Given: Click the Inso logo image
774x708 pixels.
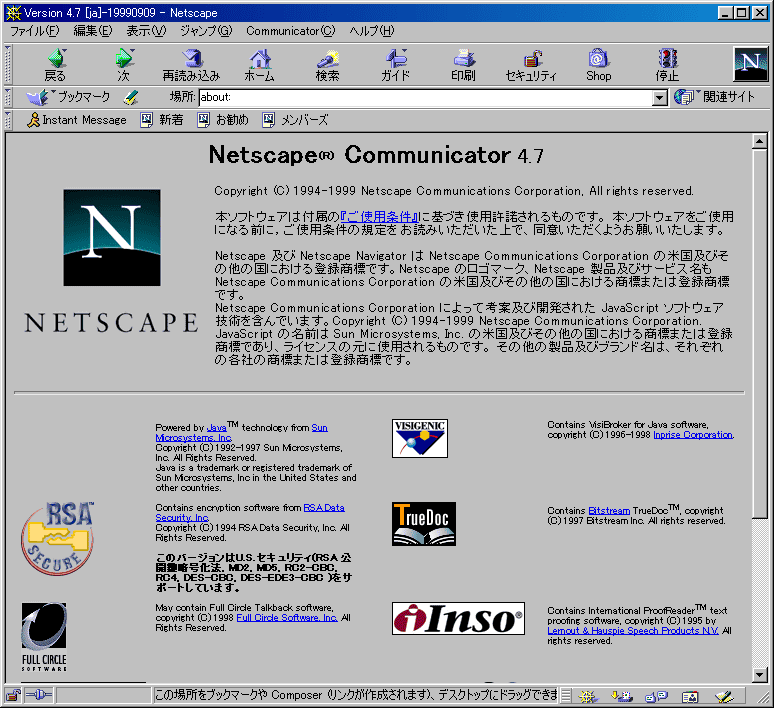Looking at the screenshot, I should pos(459,618).
